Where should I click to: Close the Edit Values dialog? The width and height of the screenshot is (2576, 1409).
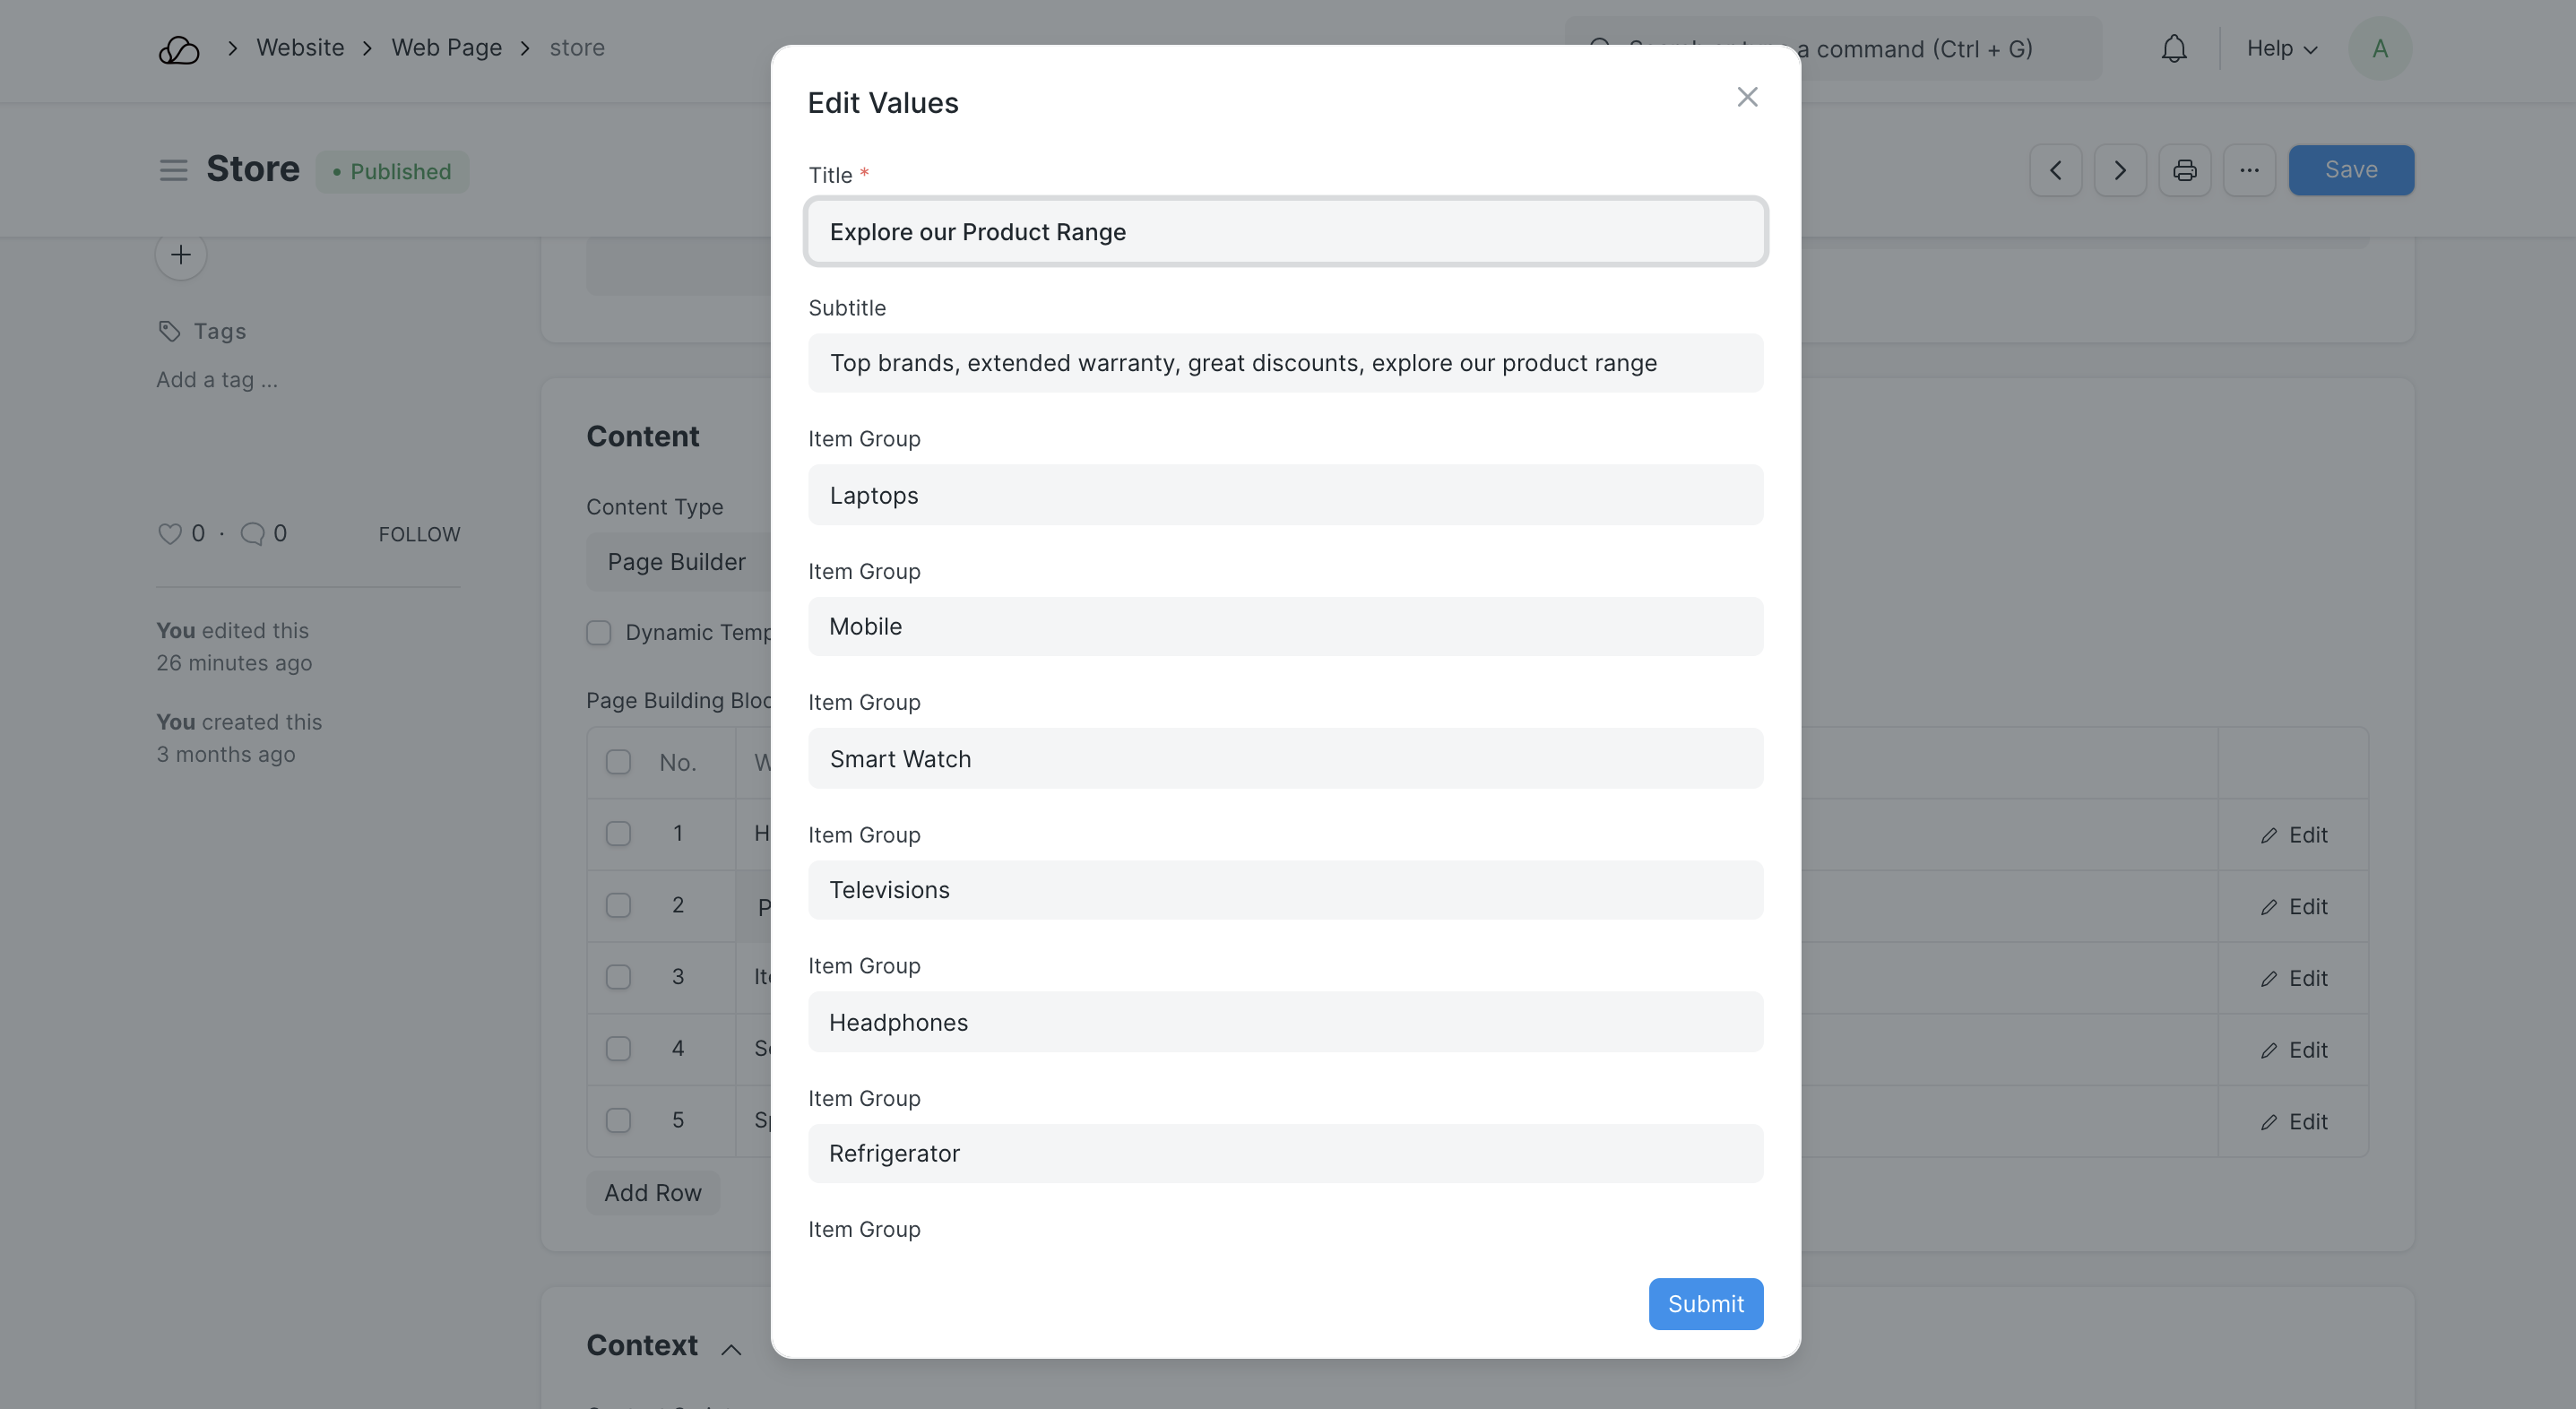1746,97
